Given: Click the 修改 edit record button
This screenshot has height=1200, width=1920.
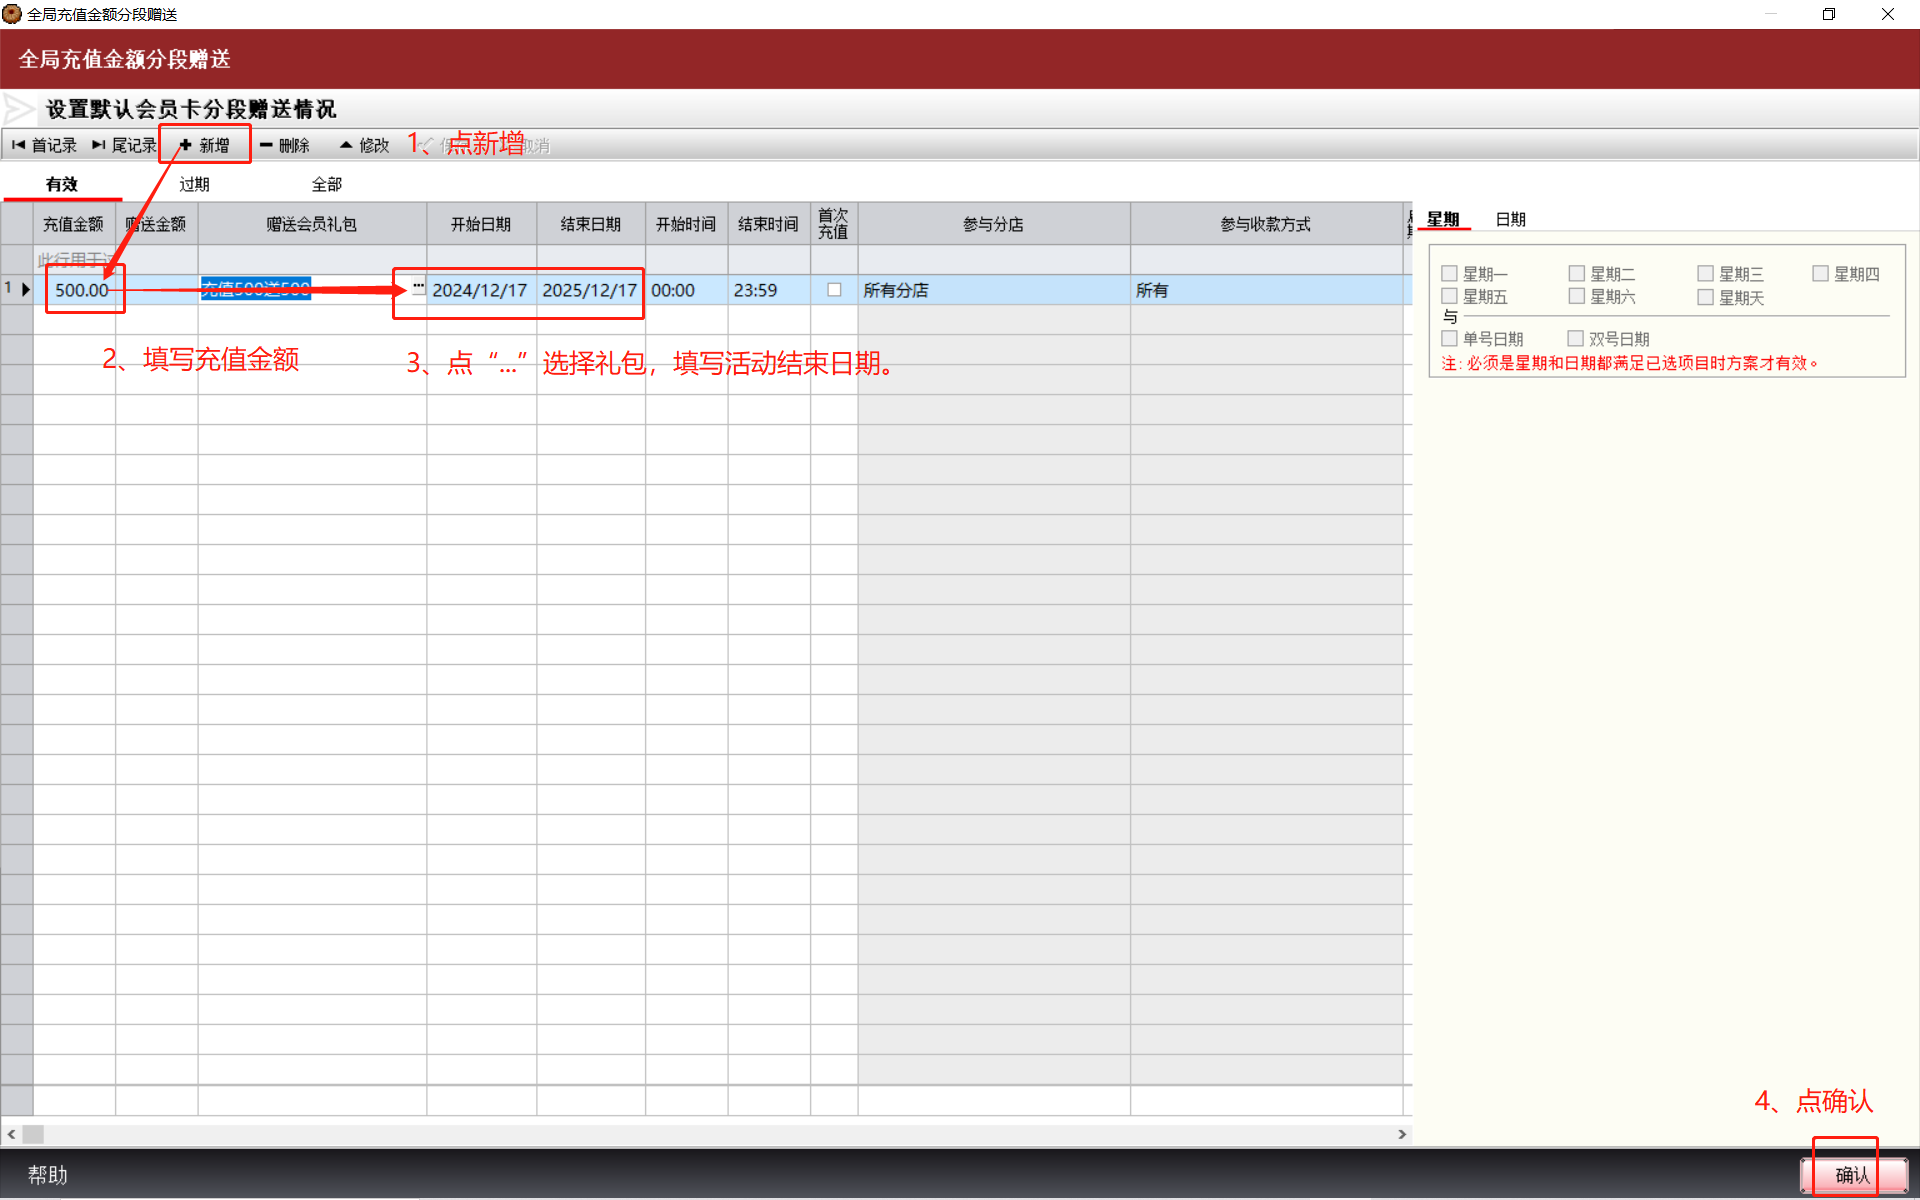Looking at the screenshot, I should click(x=364, y=145).
